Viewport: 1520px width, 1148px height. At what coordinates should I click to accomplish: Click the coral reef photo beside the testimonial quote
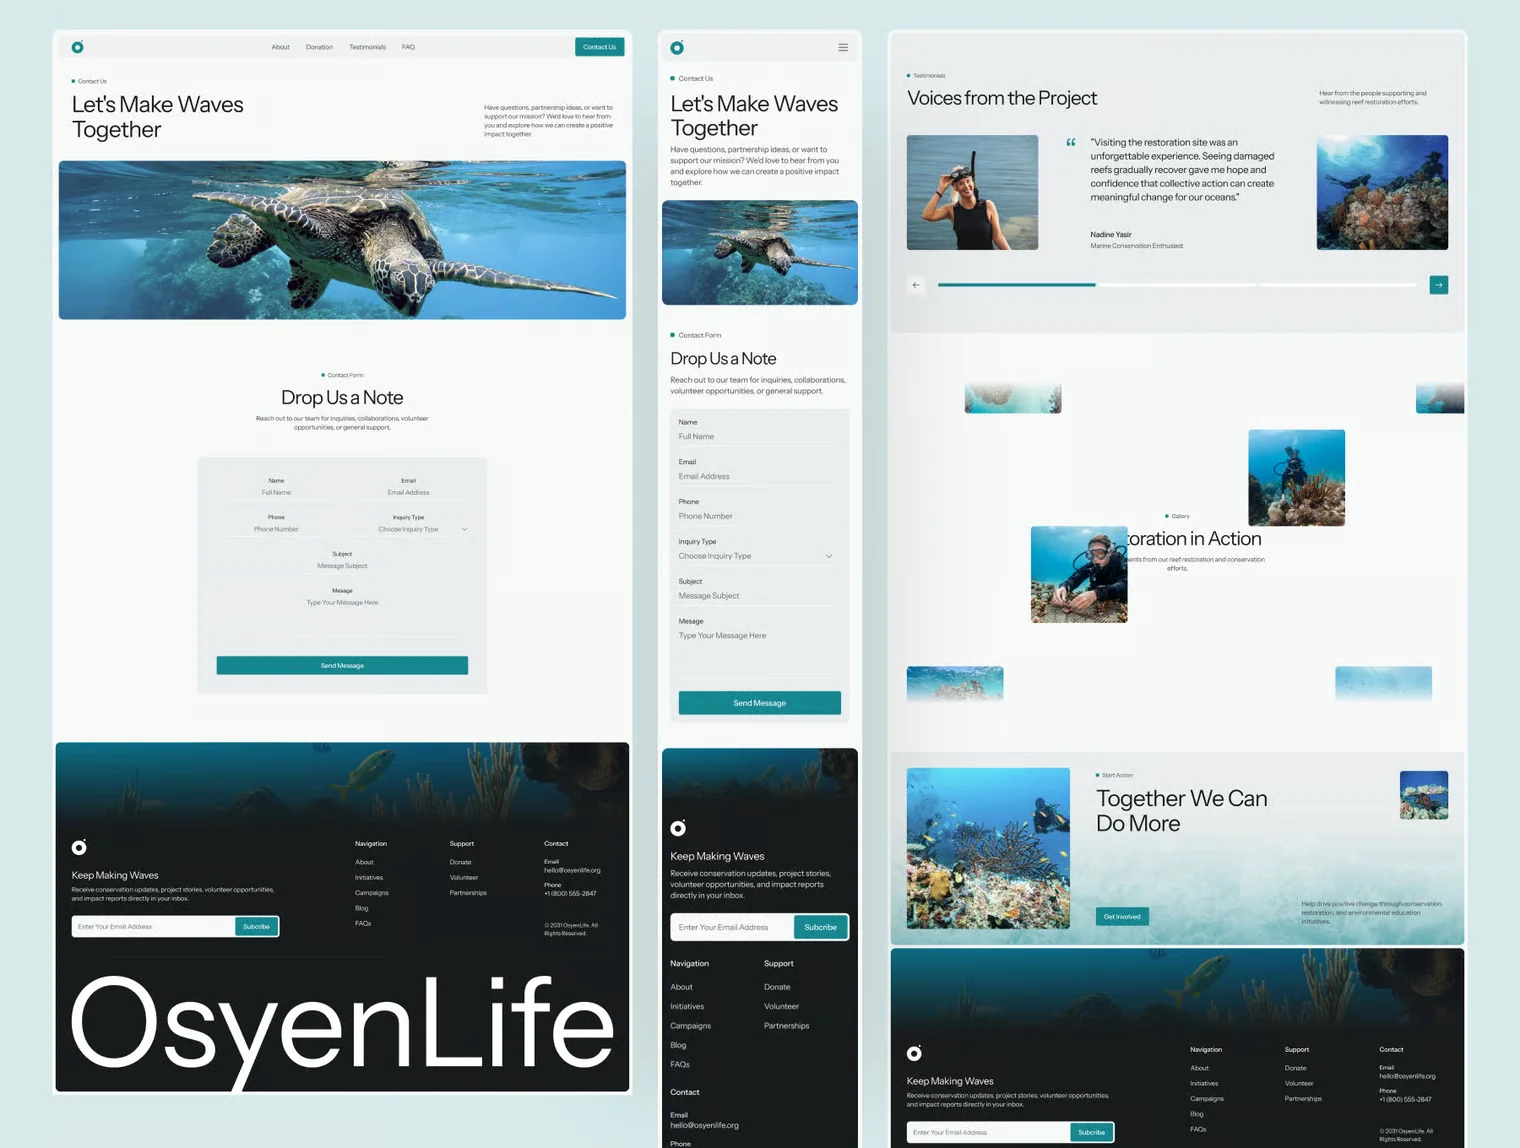(1382, 192)
